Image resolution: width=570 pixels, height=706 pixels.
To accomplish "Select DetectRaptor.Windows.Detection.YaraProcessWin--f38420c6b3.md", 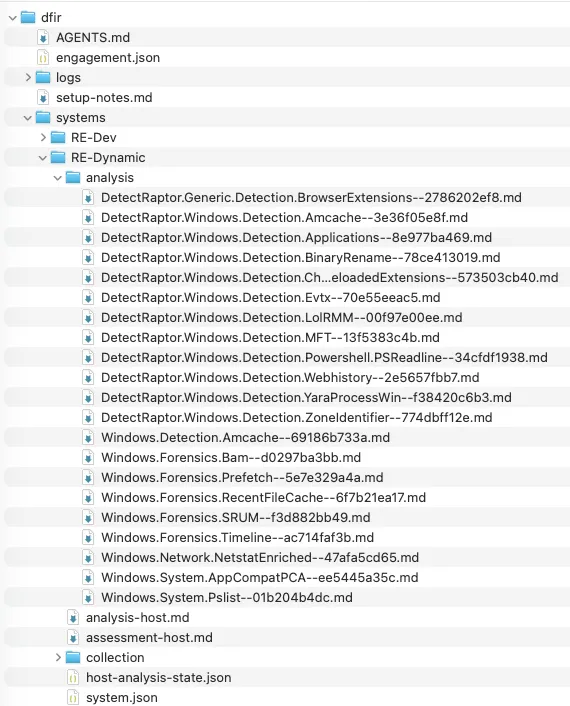I will pyautogui.click(x=306, y=398).
